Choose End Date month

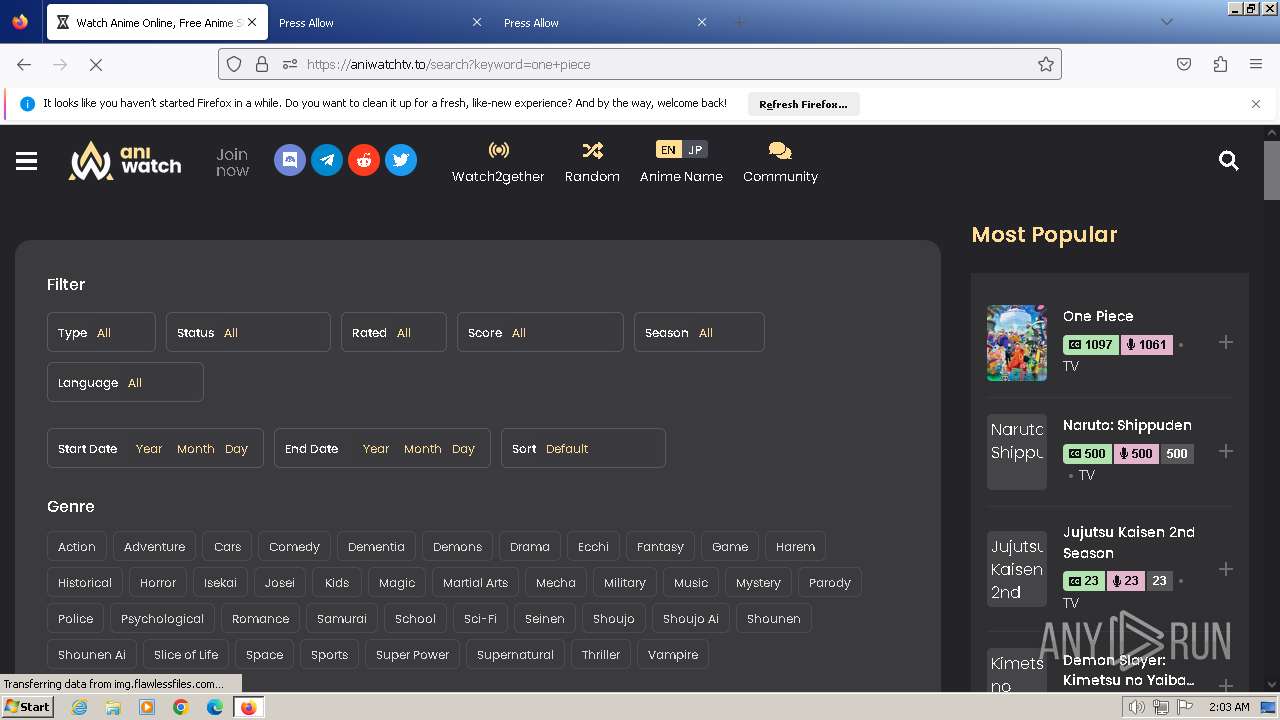(422, 449)
